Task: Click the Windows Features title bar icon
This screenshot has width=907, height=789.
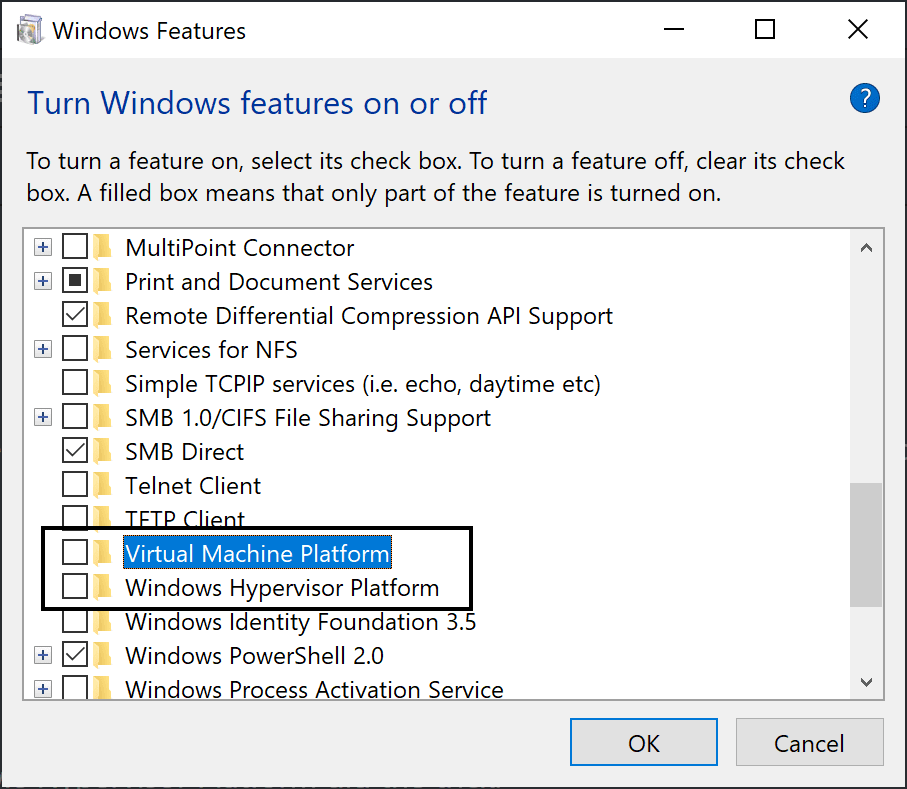Action: (x=30, y=30)
